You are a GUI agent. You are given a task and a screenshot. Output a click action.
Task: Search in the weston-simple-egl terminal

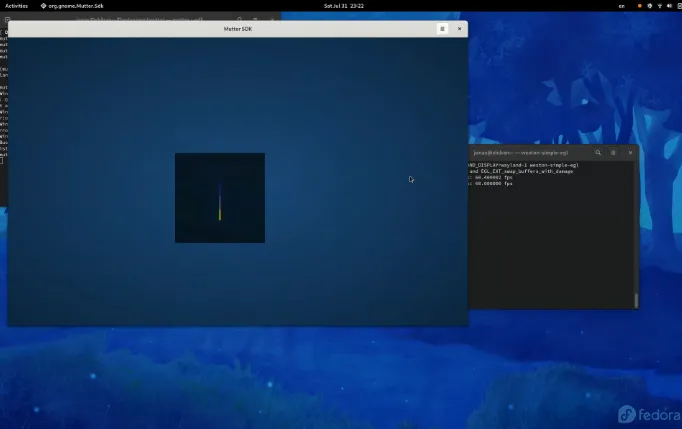(x=598, y=153)
